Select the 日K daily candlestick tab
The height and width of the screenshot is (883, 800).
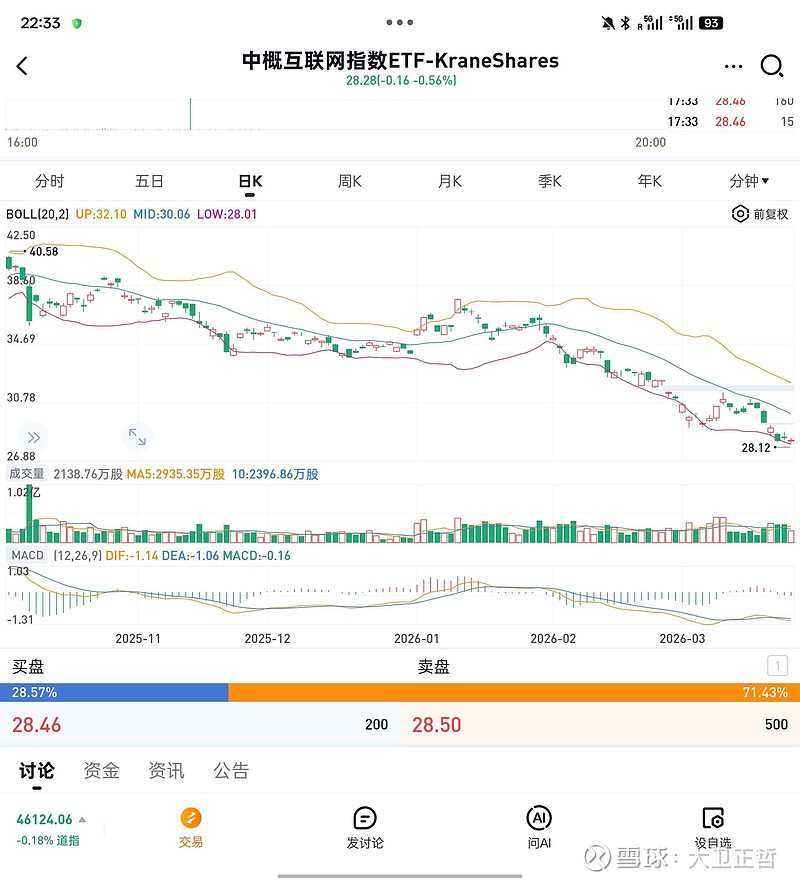250,181
